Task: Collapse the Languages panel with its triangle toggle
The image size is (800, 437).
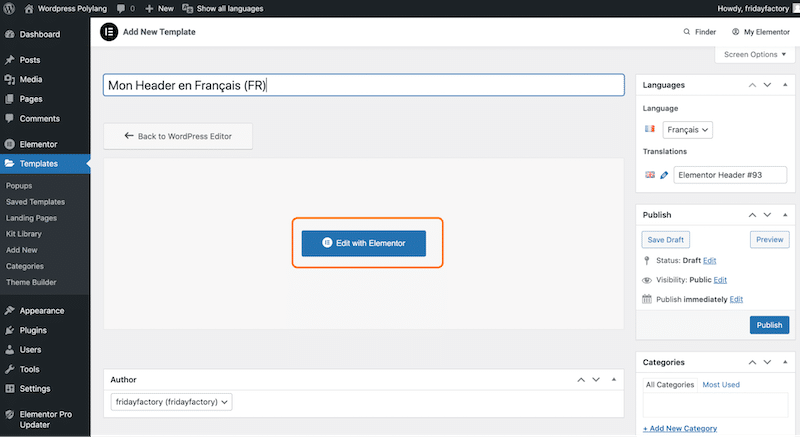Action: coord(785,85)
